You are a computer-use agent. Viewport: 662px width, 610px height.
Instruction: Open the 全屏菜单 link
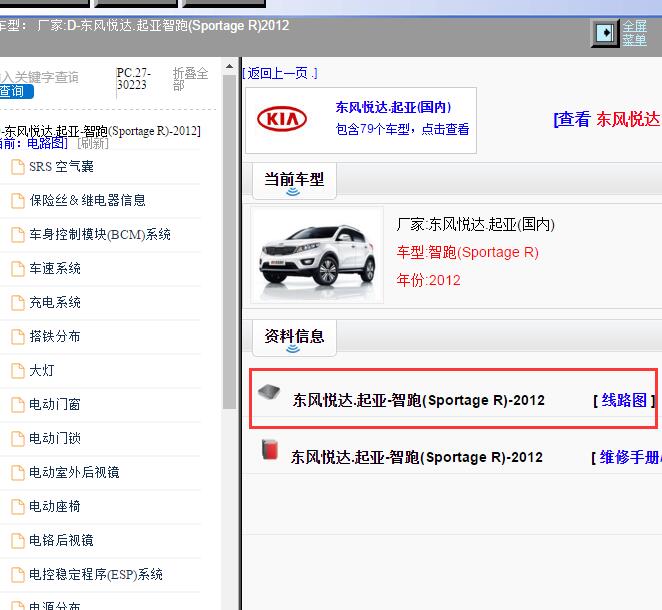tap(635, 33)
